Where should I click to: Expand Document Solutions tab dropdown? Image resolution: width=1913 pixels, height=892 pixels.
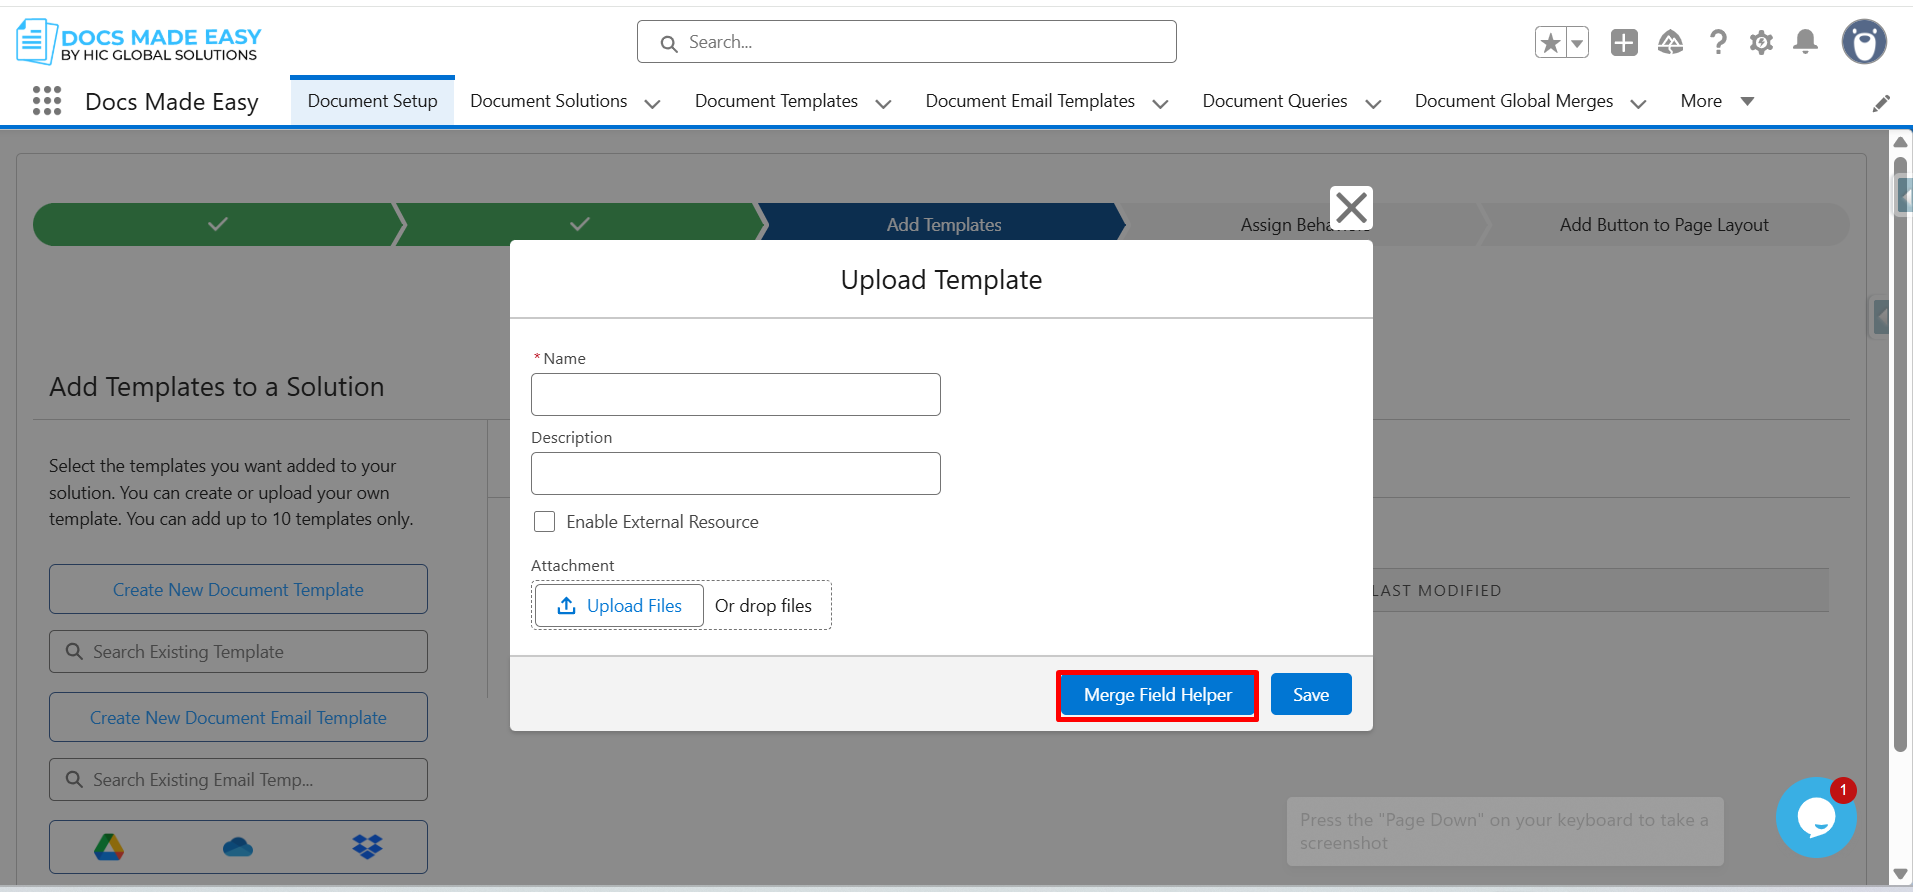(653, 103)
